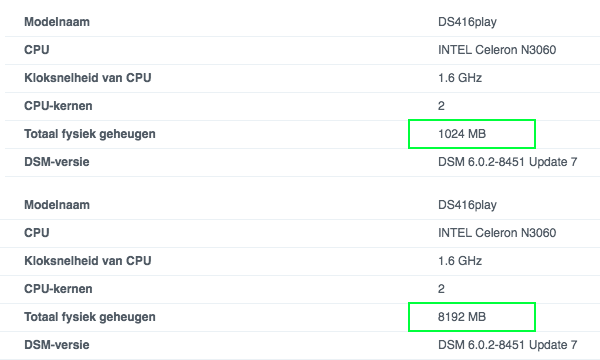The image size is (600, 360).
Task: Select the CPU-kernen label in first table
Action: pos(58,106)
